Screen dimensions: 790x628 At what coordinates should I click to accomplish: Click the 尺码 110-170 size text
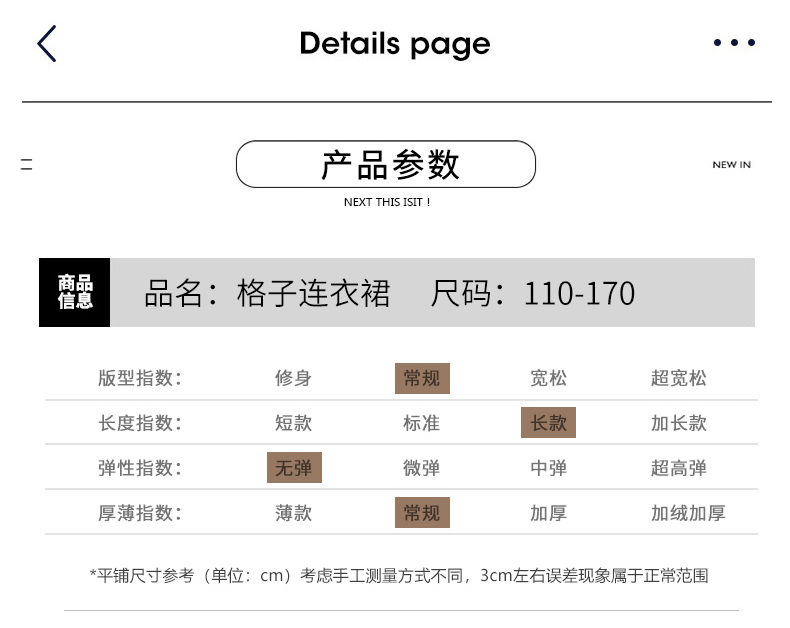pos(533,293)
